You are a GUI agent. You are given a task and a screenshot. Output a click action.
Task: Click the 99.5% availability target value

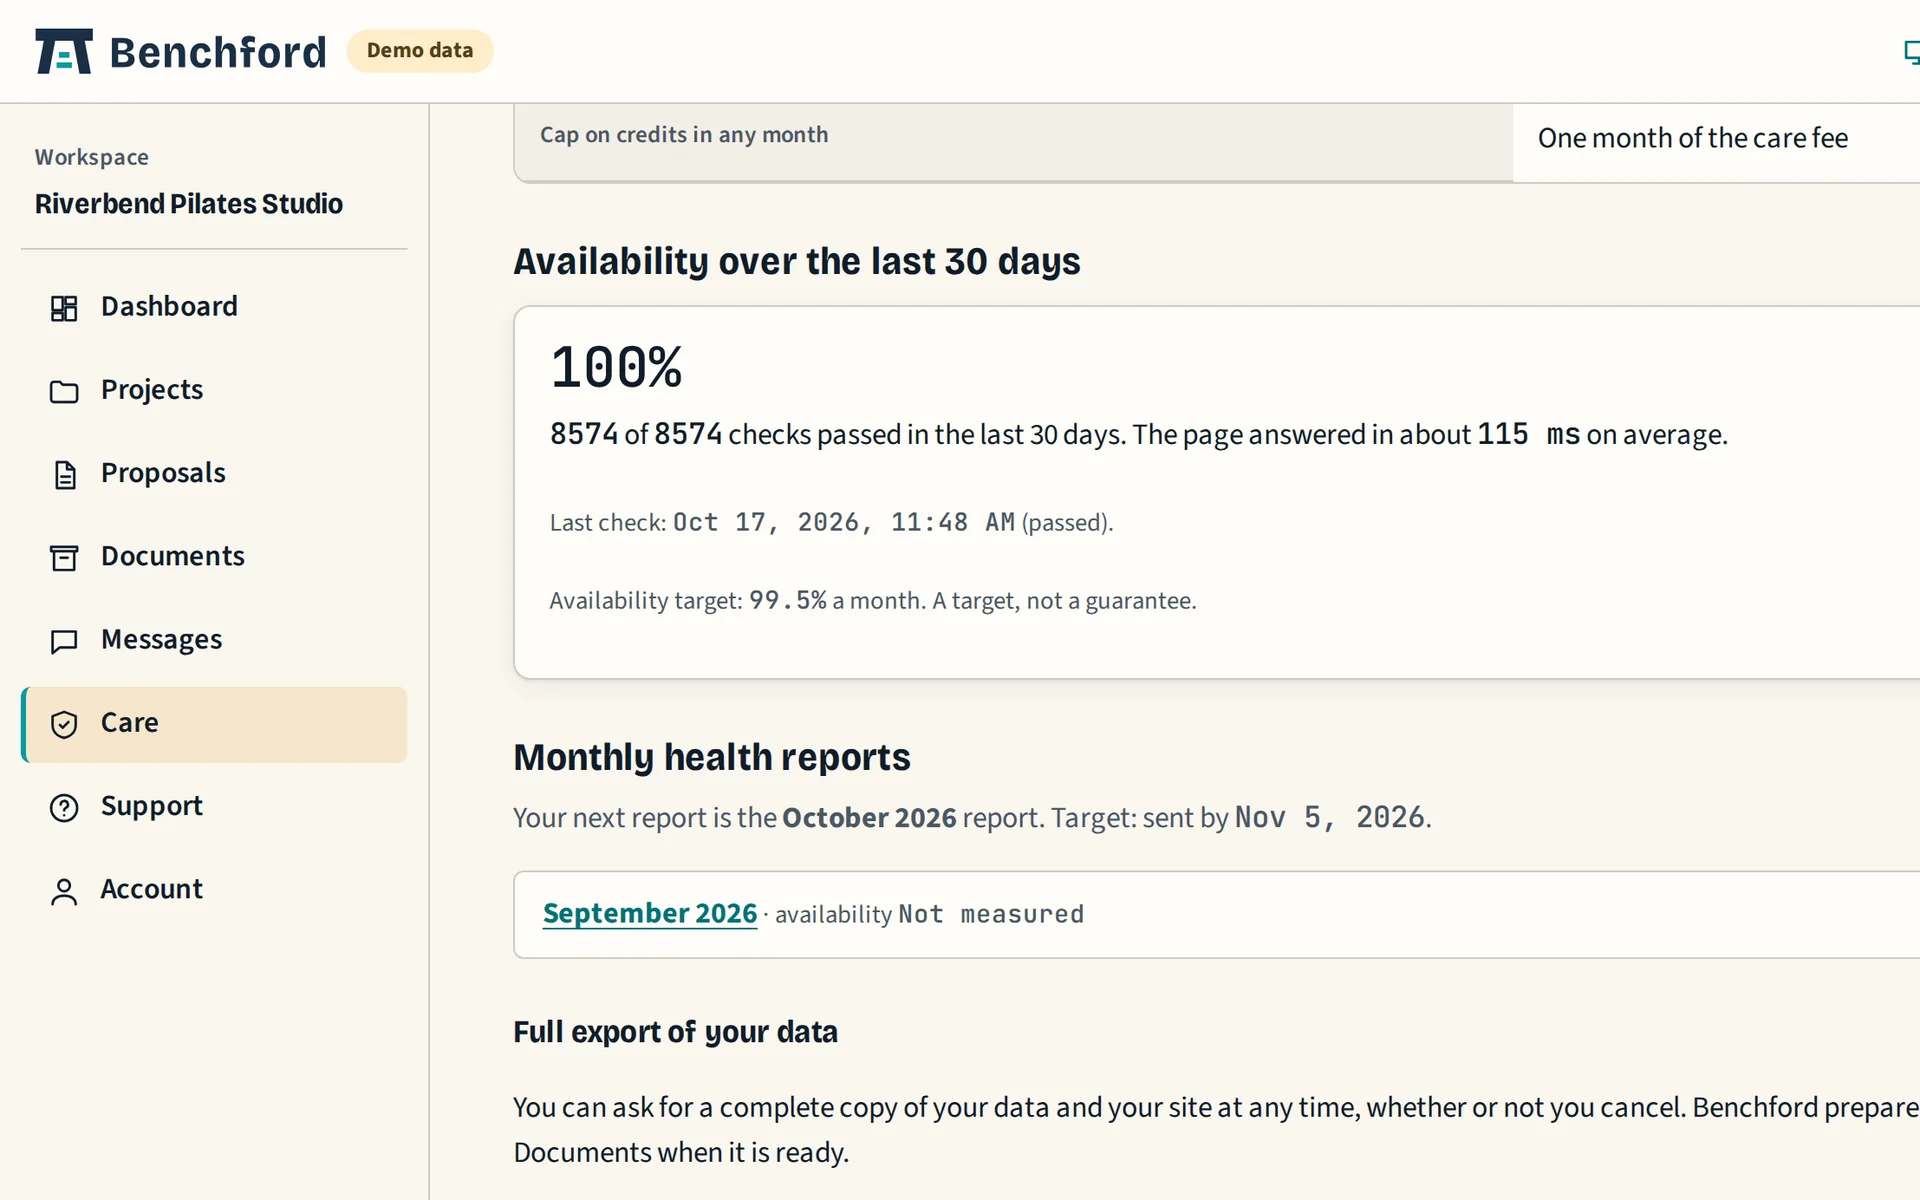click(788, 600)
